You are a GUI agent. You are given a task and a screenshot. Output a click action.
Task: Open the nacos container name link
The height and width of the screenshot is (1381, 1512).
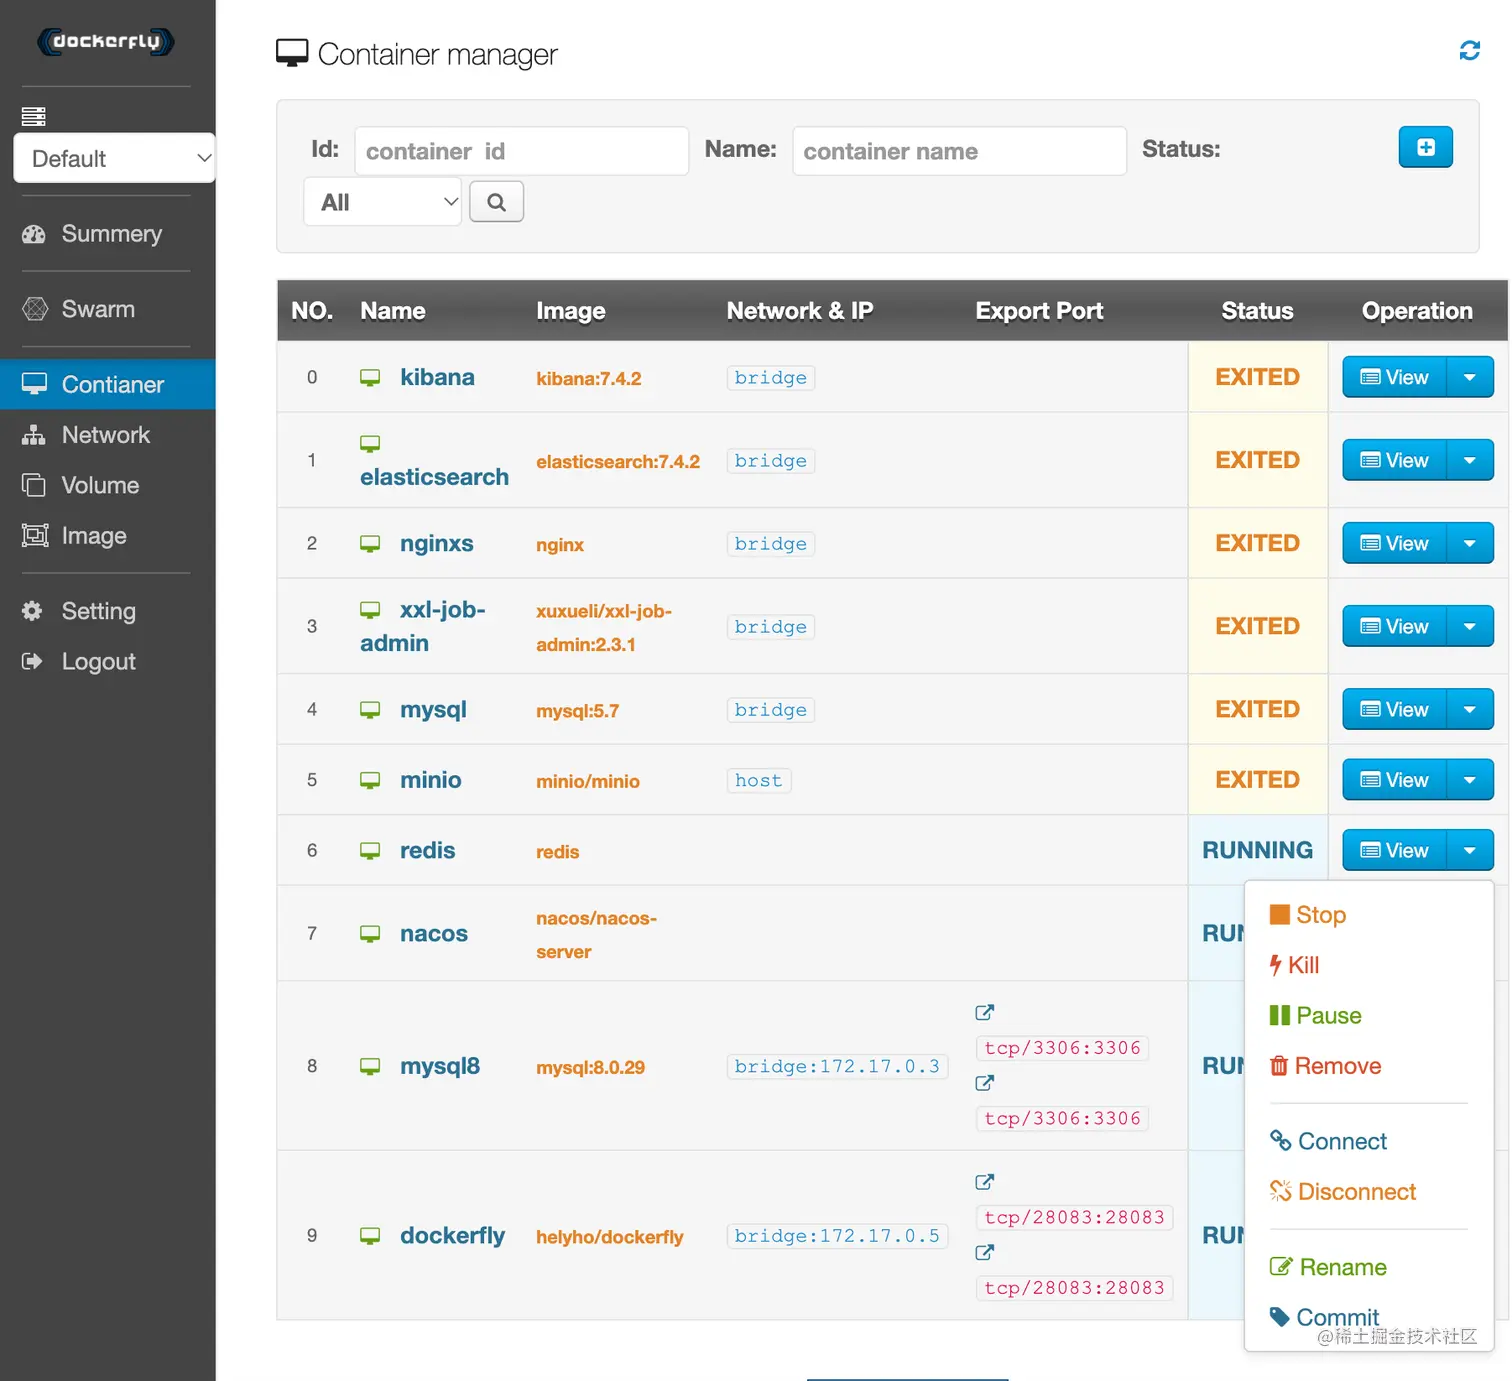(434, 933)
